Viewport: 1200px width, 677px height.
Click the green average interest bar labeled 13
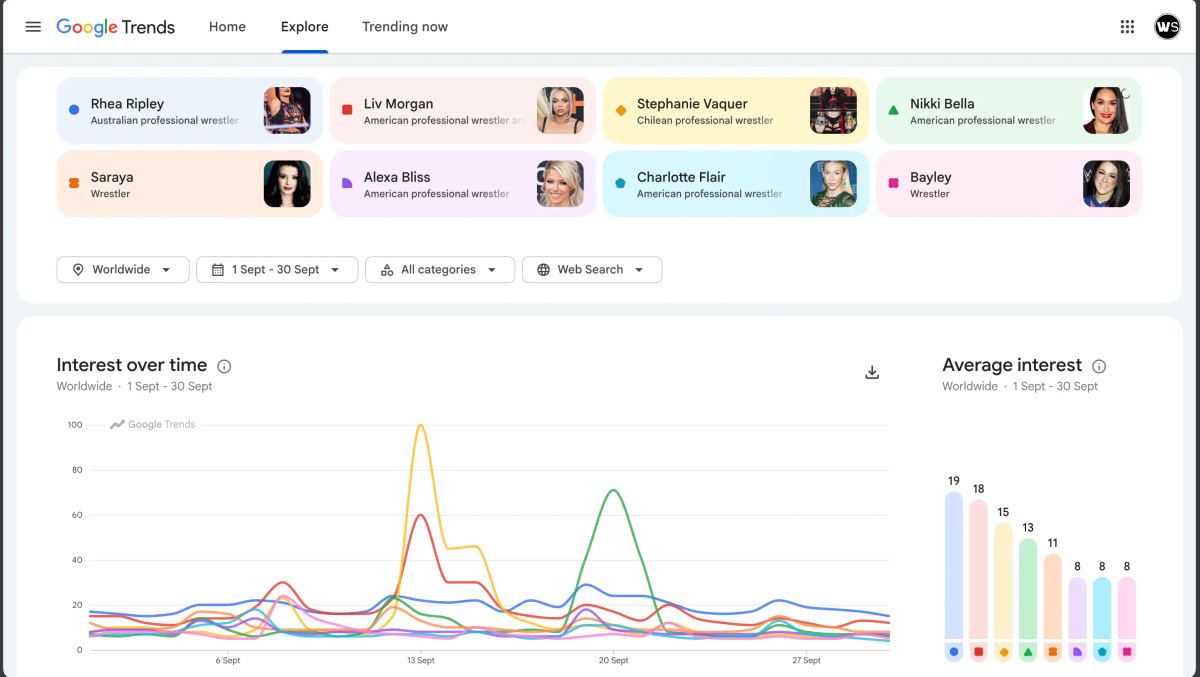1028,589
